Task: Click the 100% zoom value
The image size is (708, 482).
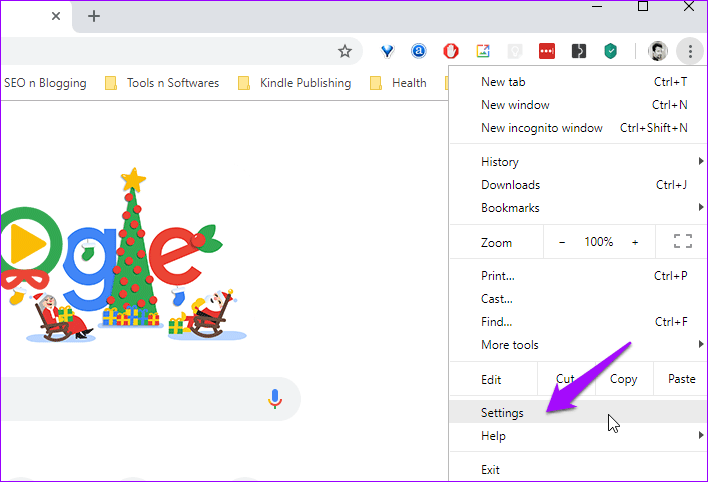Action: 599,242
